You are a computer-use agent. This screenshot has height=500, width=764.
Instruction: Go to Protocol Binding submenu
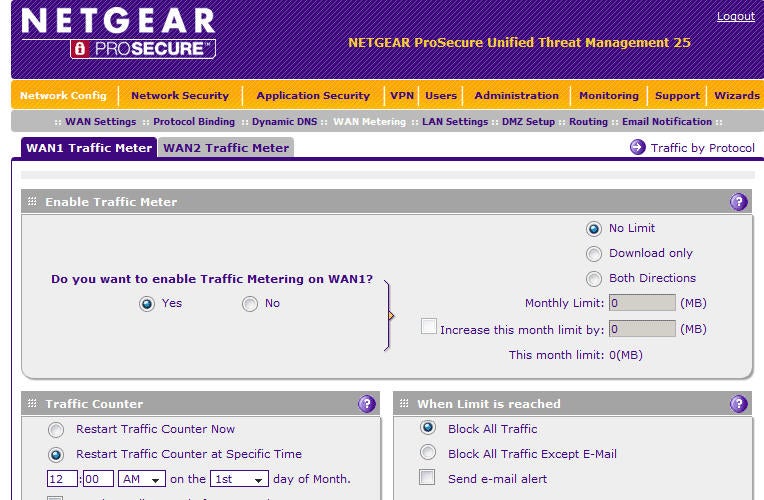pyautogui.click(x=194, y=122)
